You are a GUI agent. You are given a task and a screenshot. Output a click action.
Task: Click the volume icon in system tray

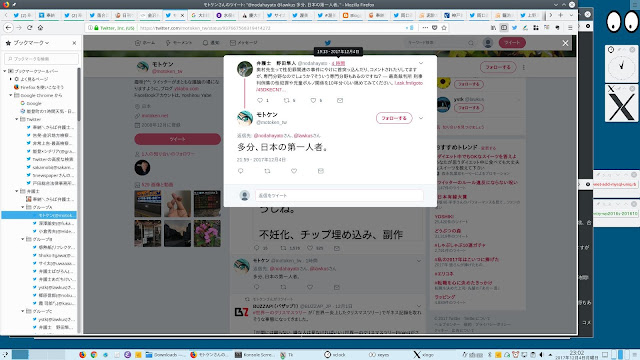click(542, 355)
